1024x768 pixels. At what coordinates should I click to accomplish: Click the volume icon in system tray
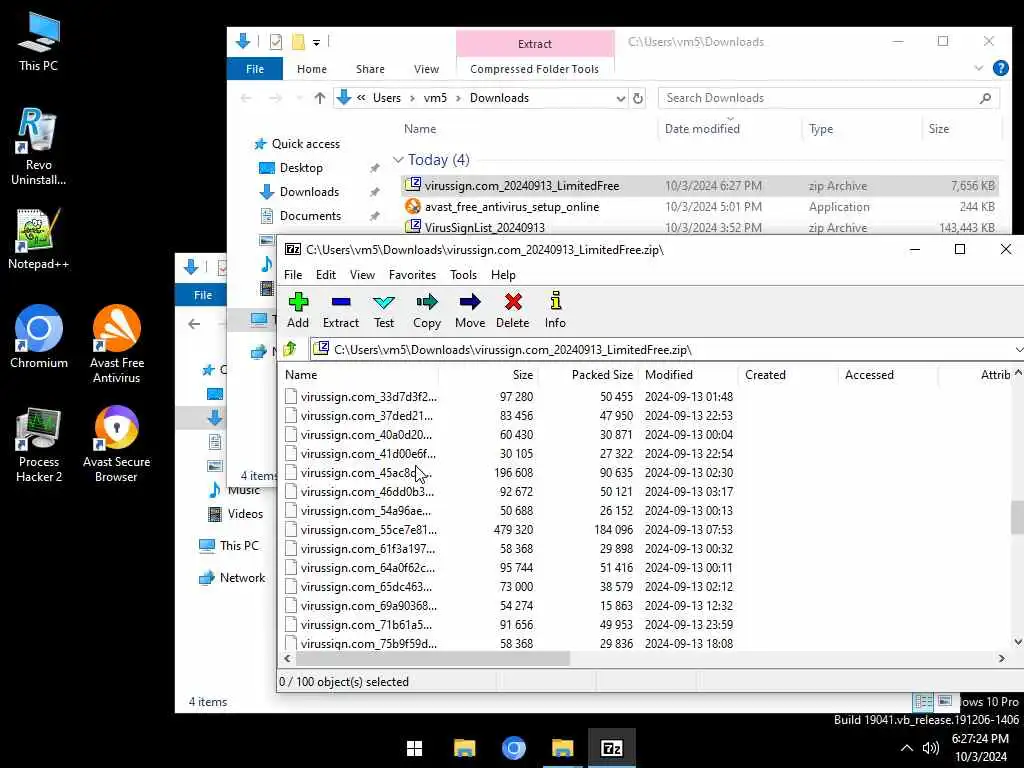click(x=931, y=748)
